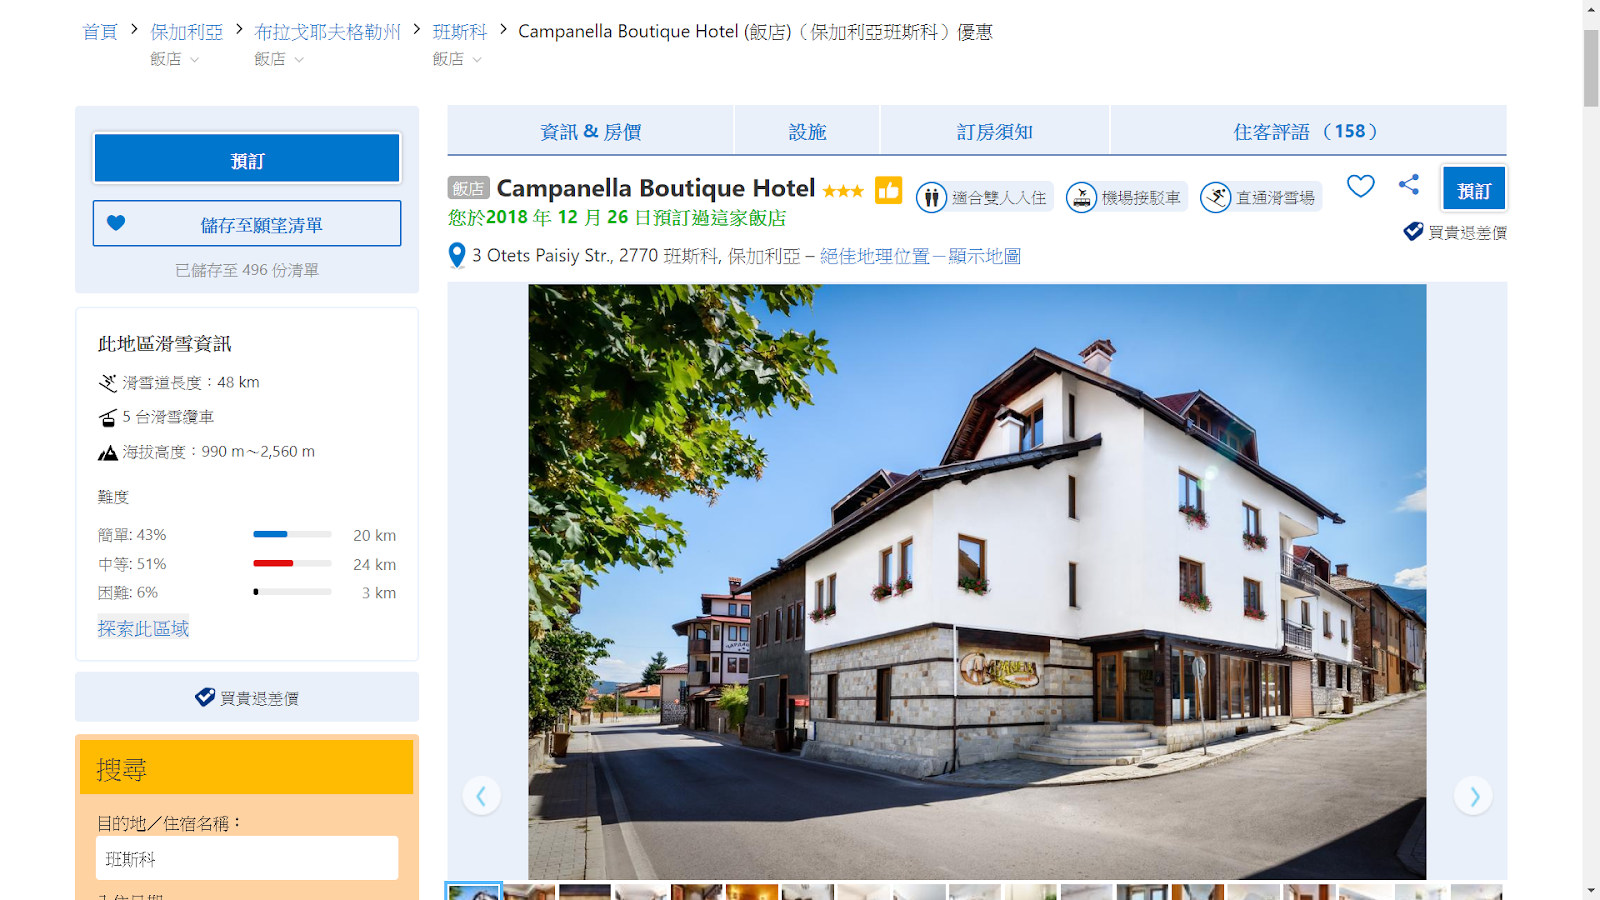Open the 布拉戈耶夫格勒州 breadcrumb link
This screenshot has height=900, width=1600.
click(x=327, y=32)
